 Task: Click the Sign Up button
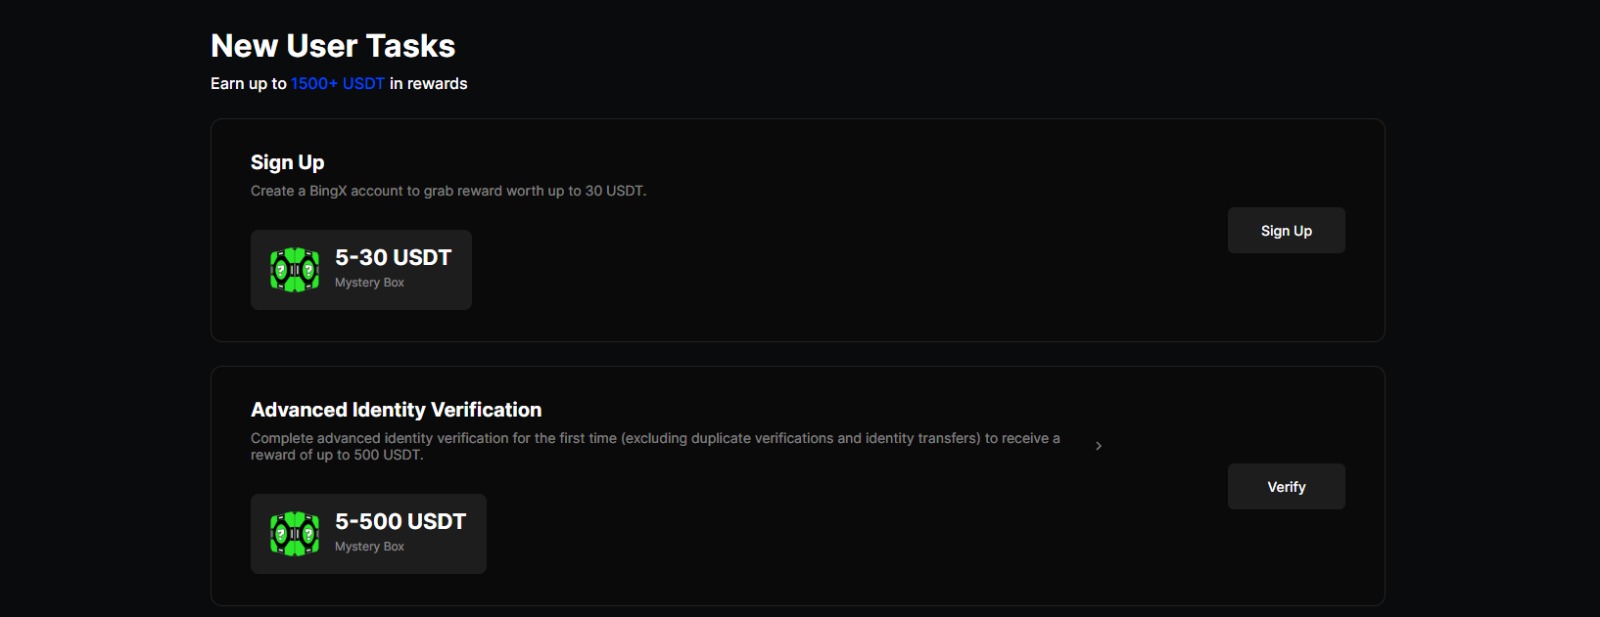[x=1286, y=230]
